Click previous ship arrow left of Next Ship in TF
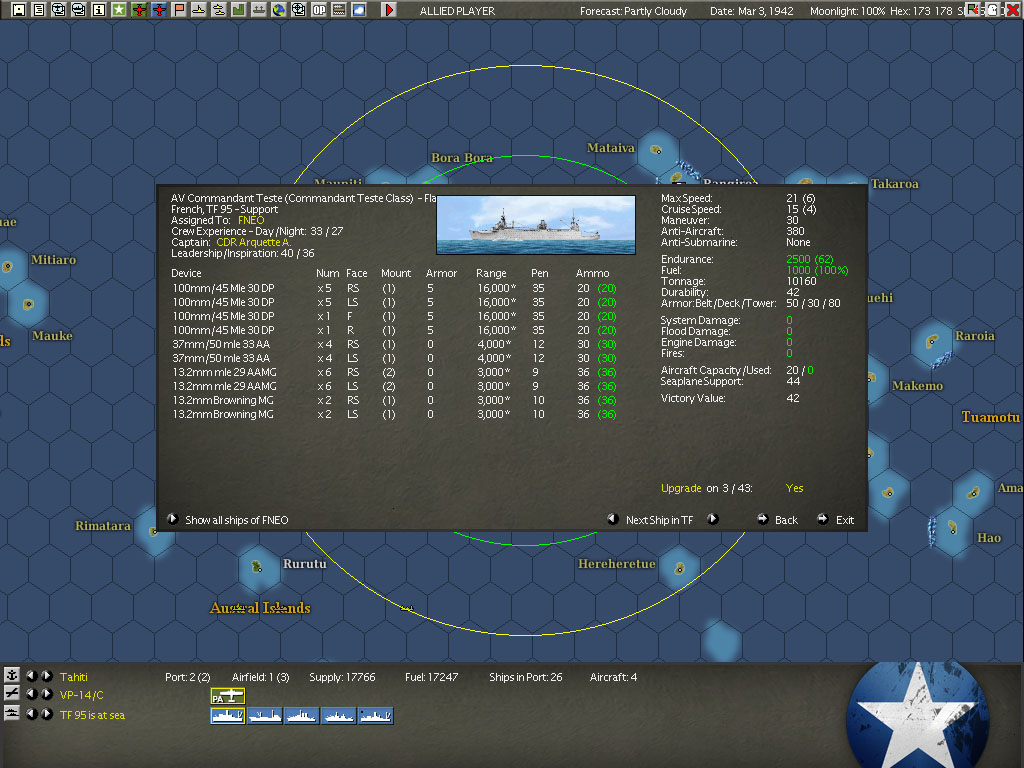 (x=613, y=519)
